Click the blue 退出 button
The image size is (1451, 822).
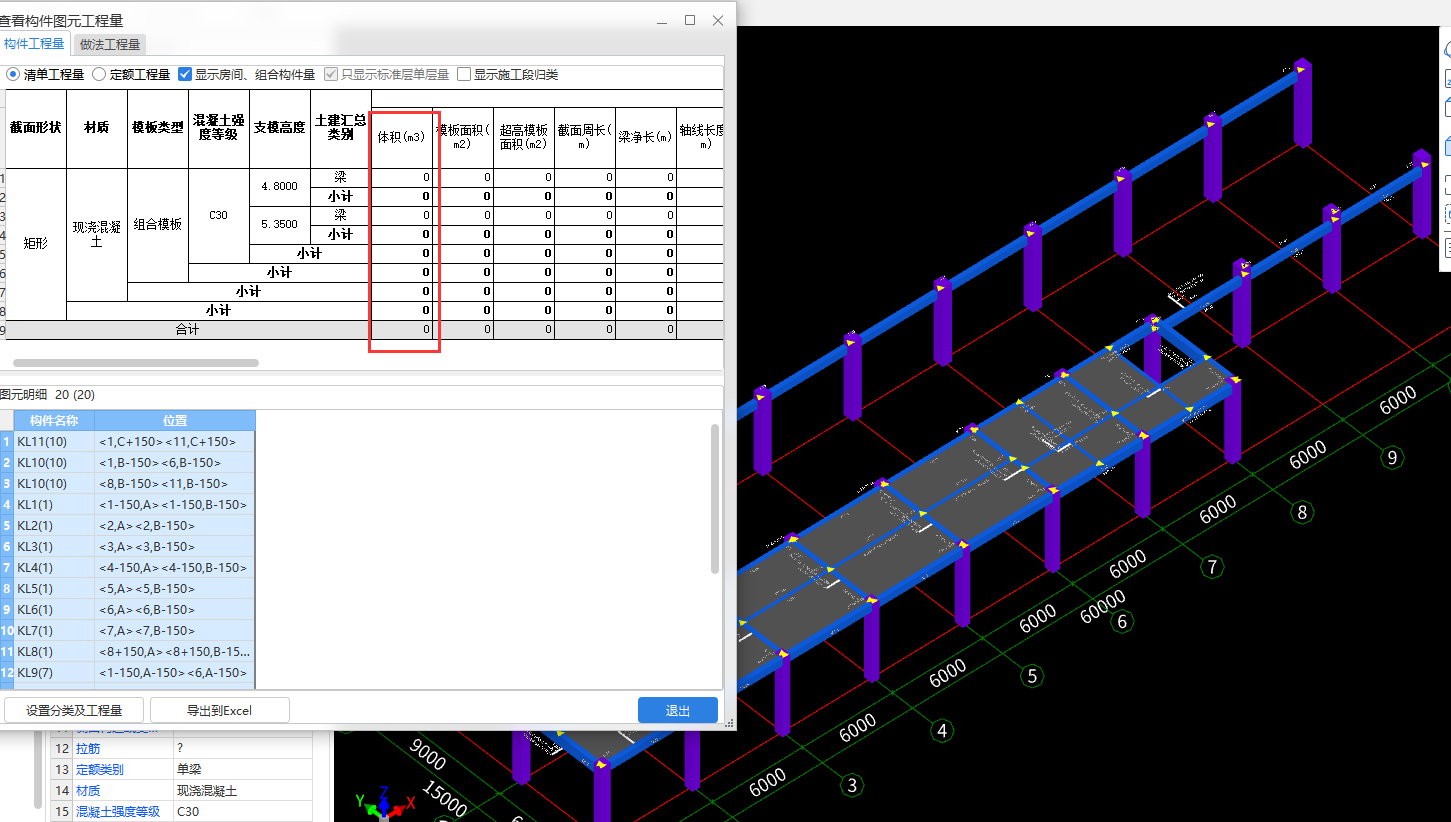pos(678,710)
